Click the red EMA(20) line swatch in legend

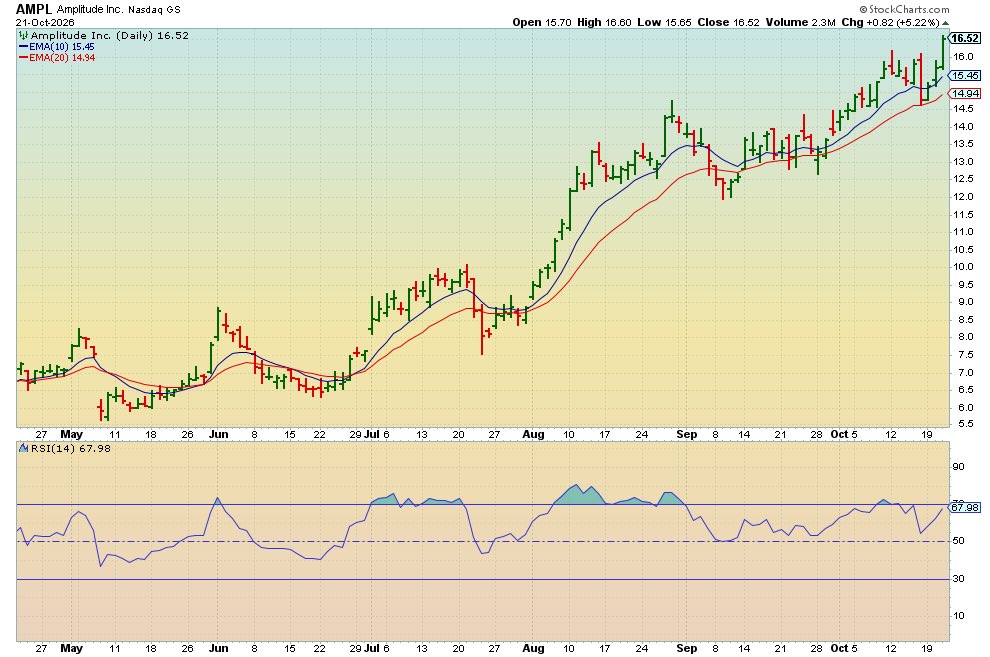coord(23,57)
